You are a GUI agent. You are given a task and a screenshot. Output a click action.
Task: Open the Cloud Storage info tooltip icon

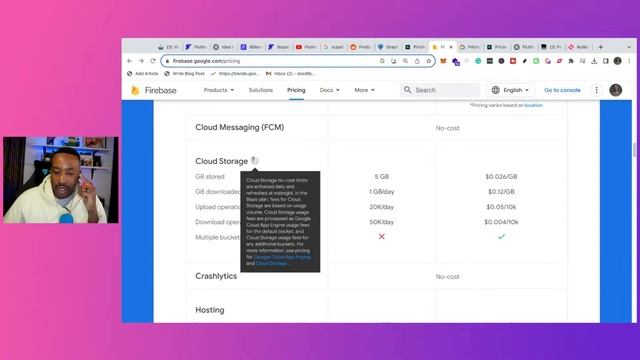[255, 161]
